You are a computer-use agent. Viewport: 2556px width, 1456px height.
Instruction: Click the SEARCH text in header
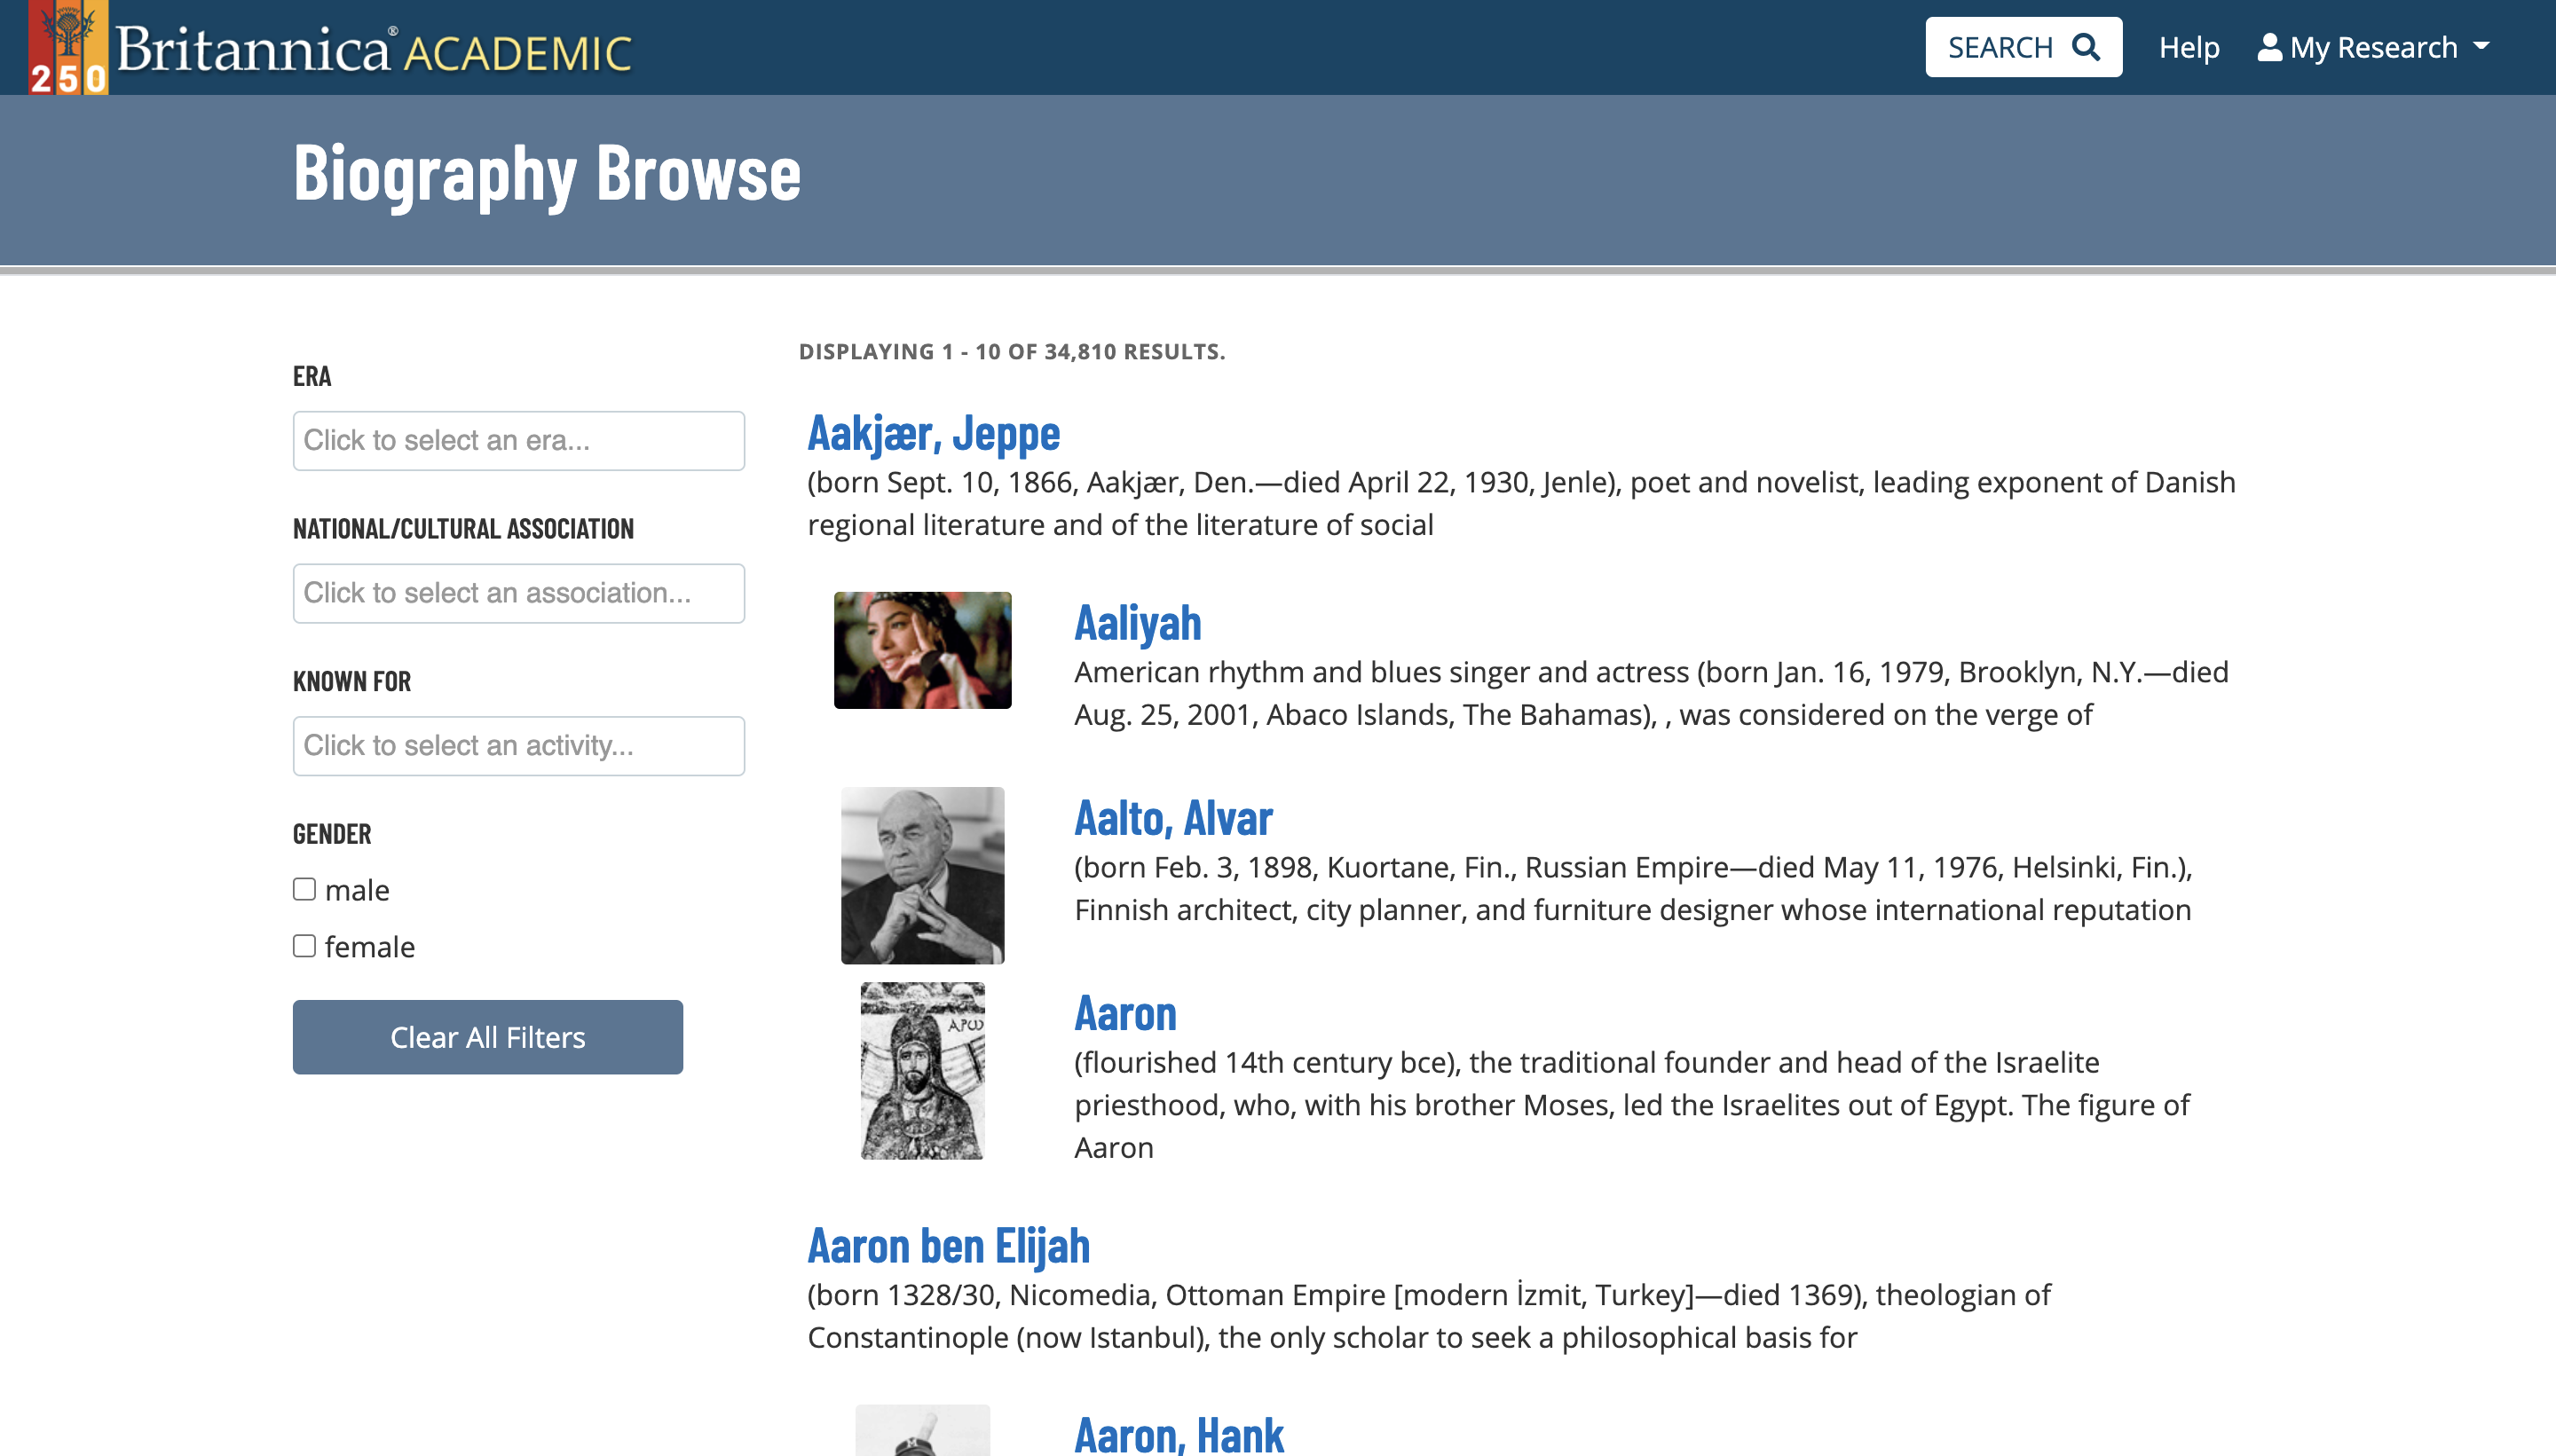point(2000,47)
